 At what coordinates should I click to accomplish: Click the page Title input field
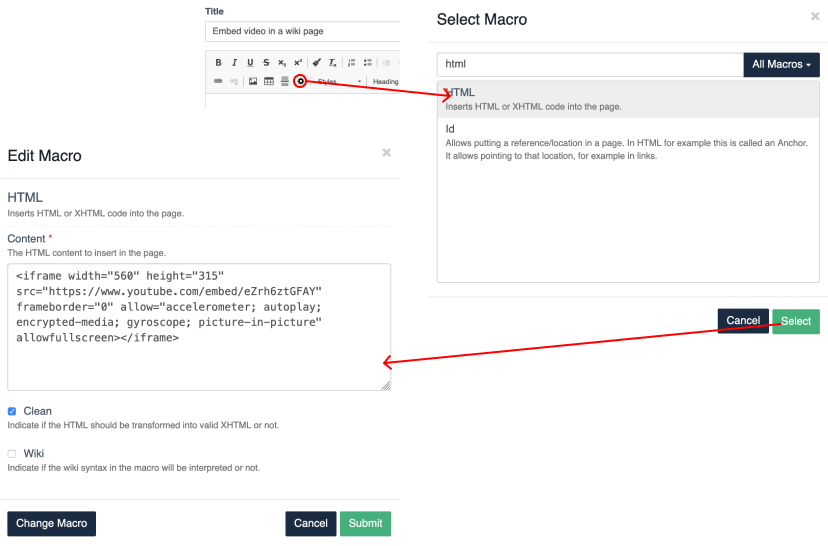(x=303, y=31)
